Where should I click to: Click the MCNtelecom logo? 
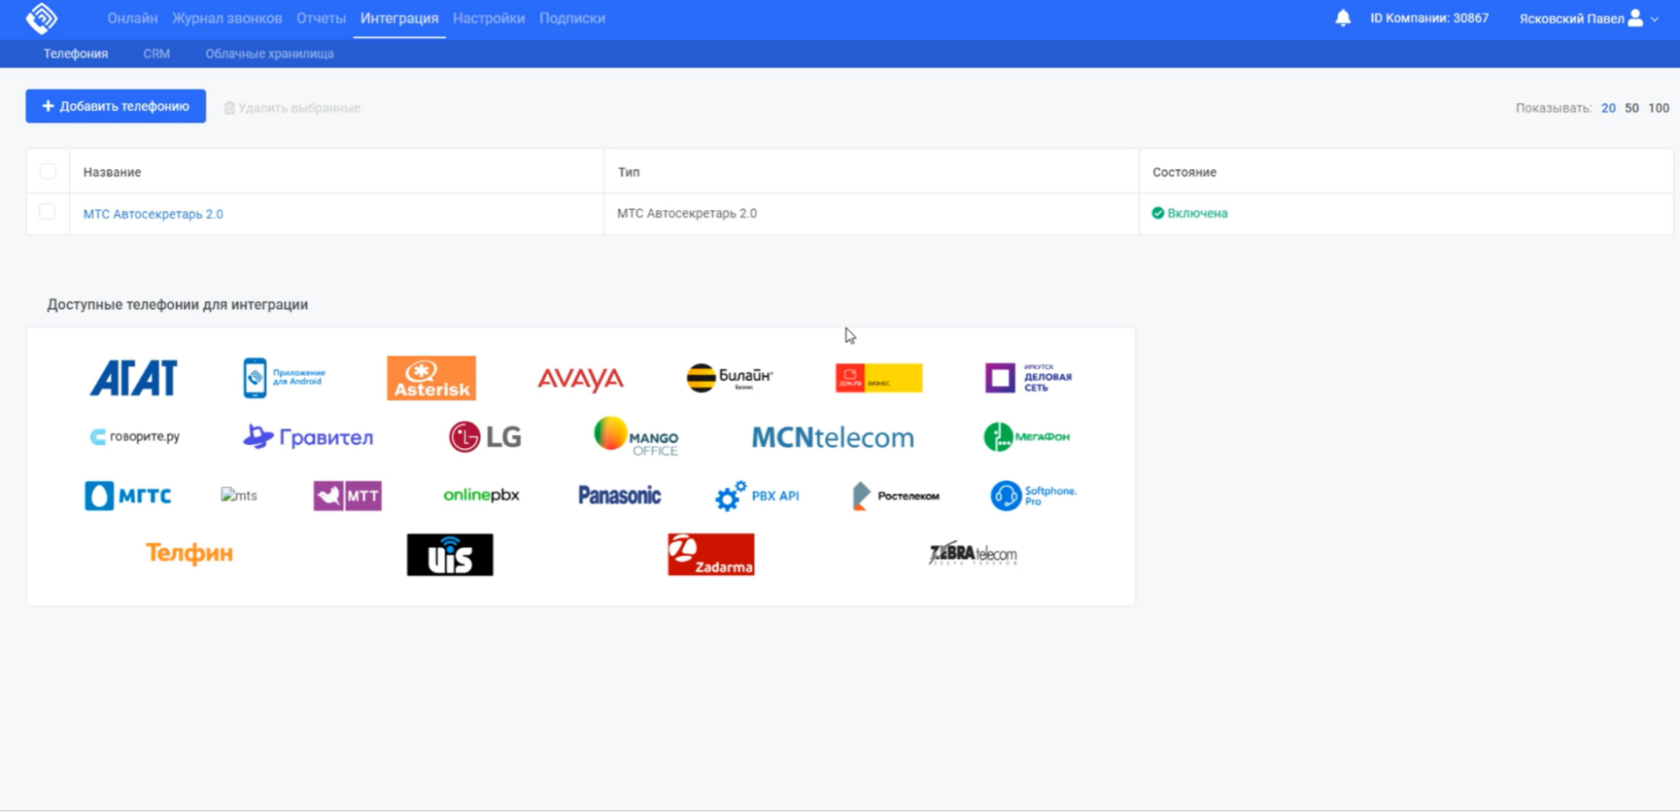[x=832, y=437]
